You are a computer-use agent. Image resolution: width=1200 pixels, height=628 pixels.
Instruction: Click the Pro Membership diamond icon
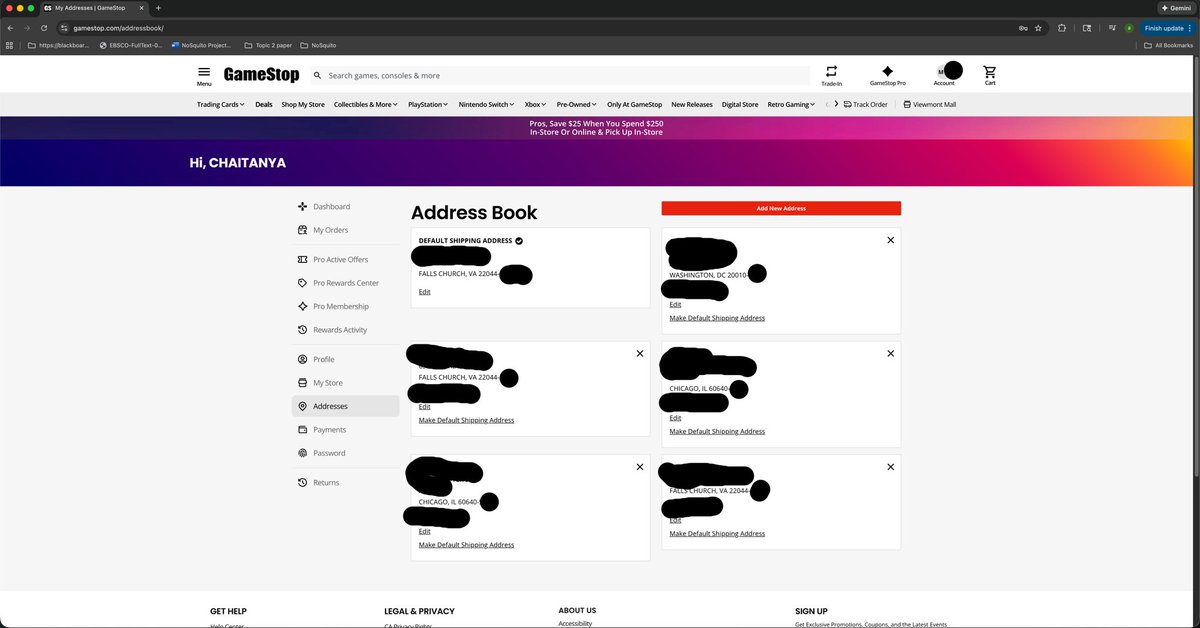303,306
